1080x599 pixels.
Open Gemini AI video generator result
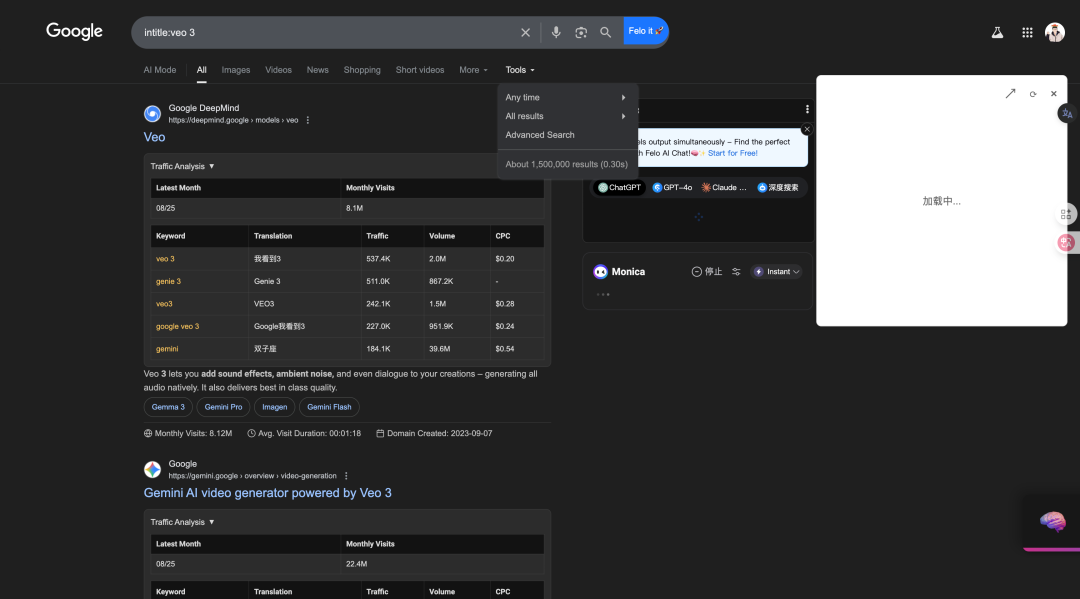(267, 493)
